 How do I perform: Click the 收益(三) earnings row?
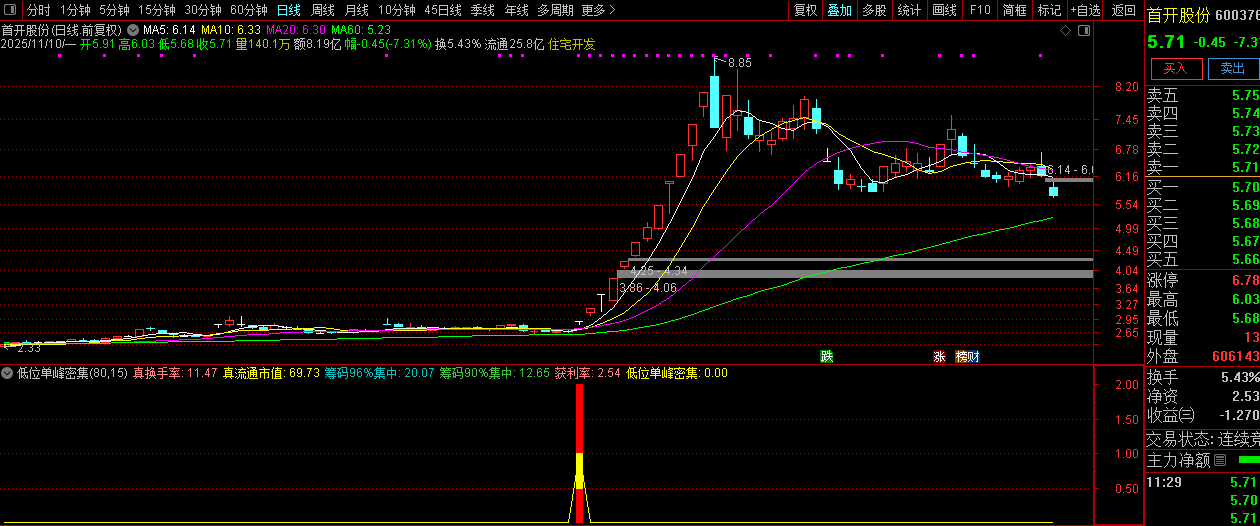pos(1202,415)
